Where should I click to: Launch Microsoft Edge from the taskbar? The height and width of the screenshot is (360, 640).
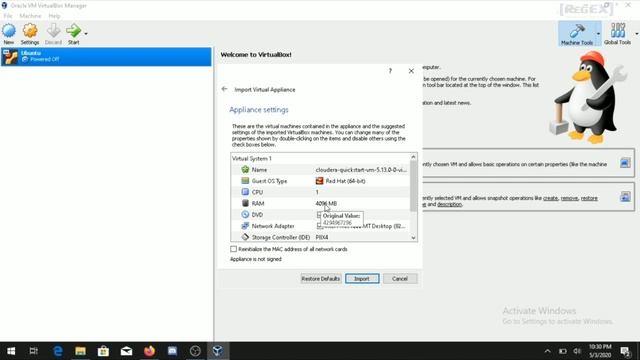(x=58, y=351)
